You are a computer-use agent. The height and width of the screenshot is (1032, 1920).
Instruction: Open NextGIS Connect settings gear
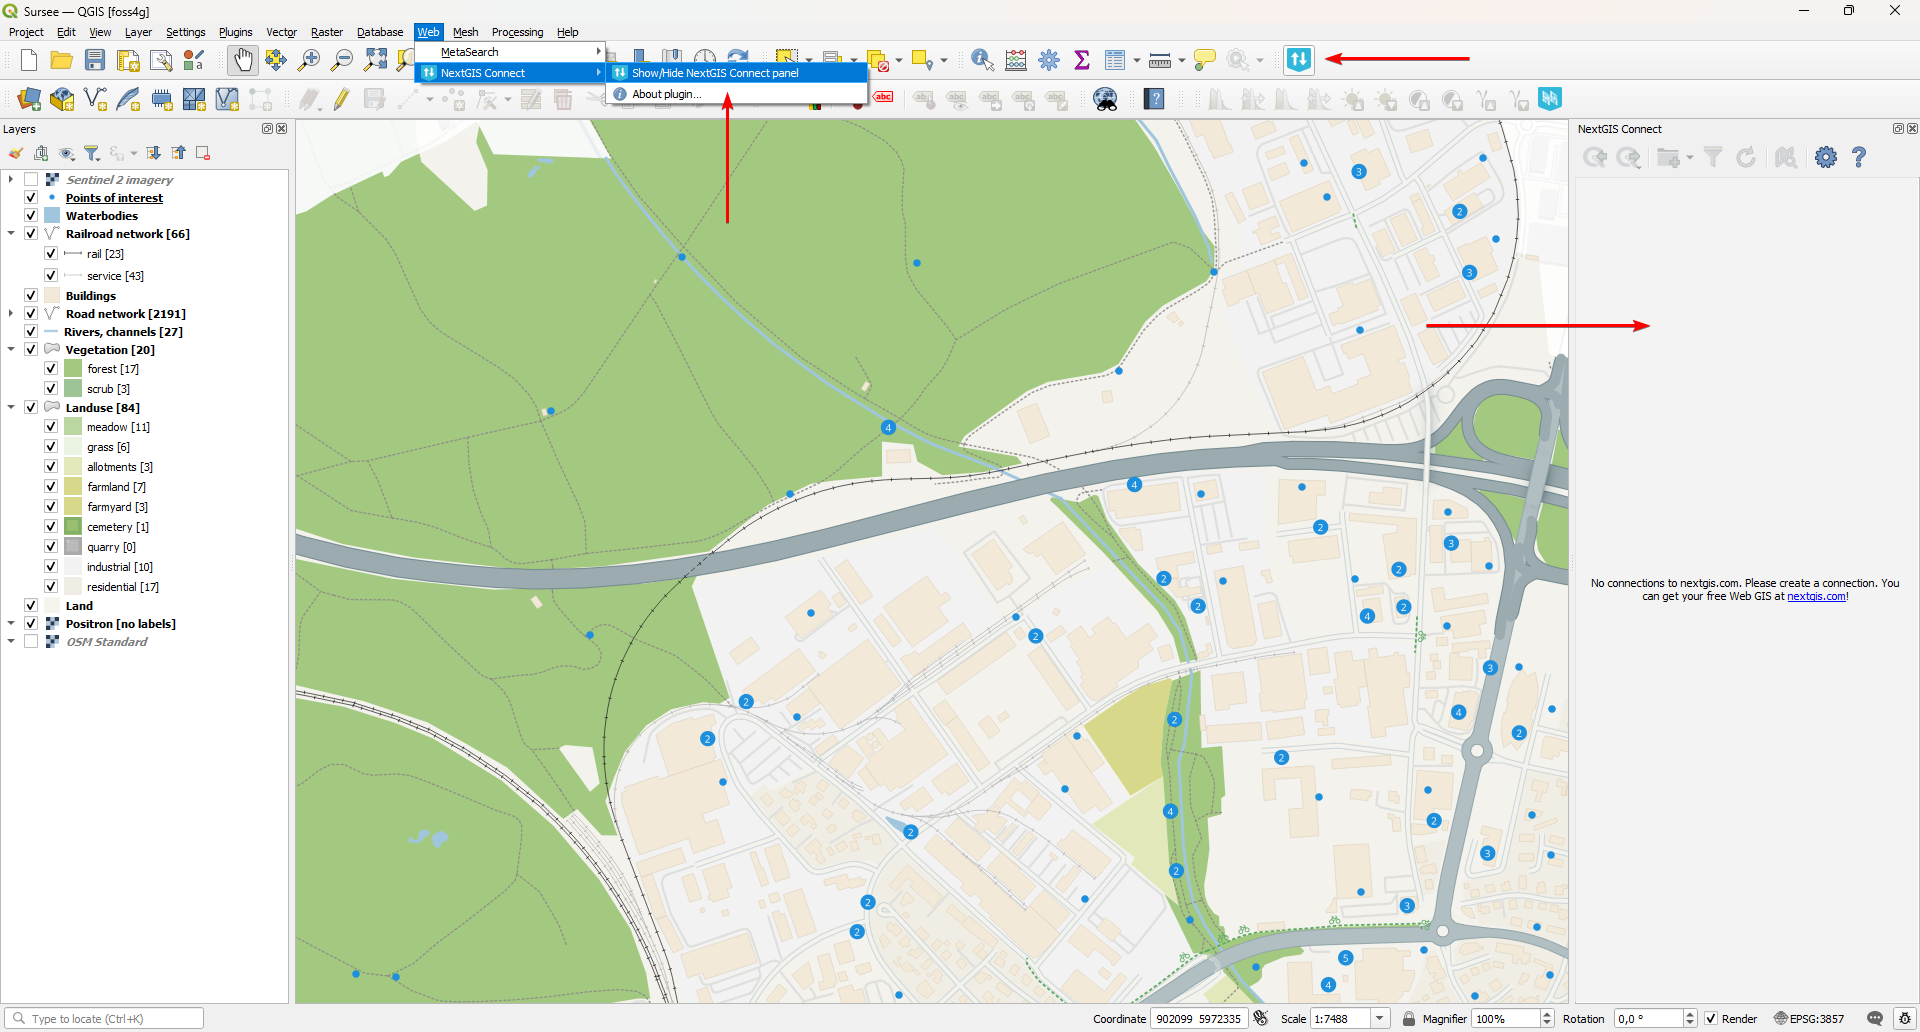click(1825, 157)
